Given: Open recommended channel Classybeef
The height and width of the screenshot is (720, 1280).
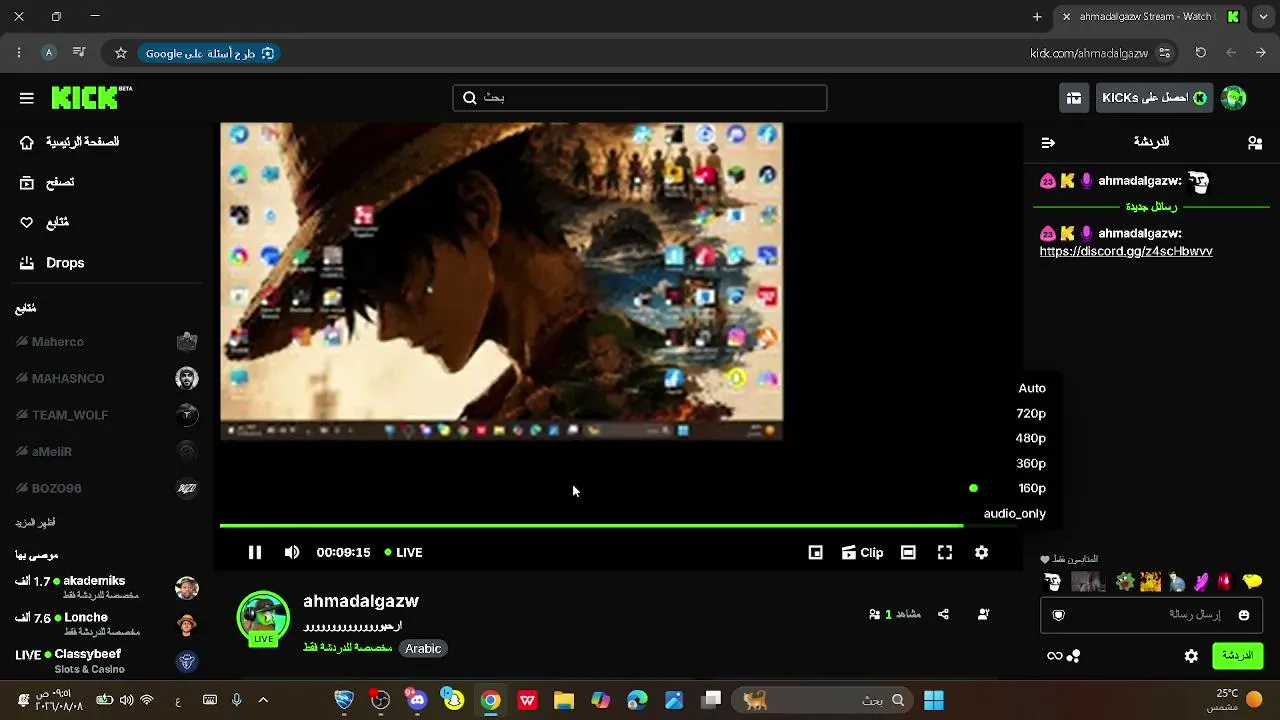Looking at the screenshot, I should (x=106, y=661).
